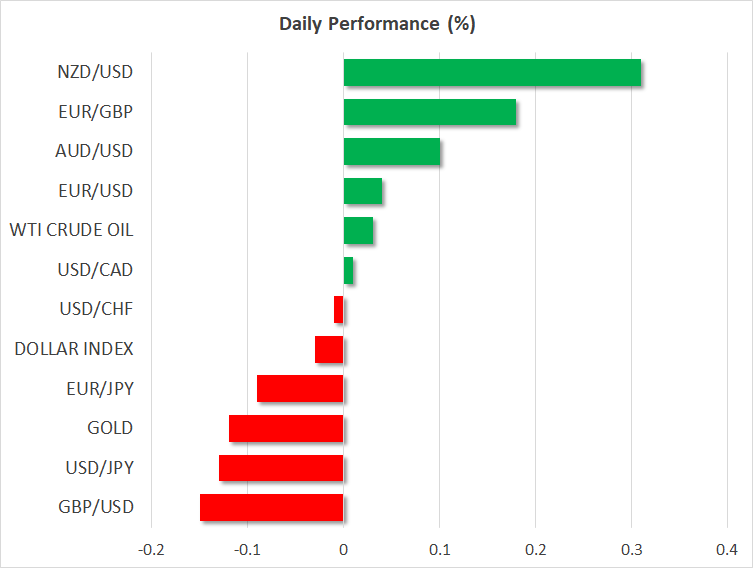Click the NZD/USD axis label
Screen dimensions: 753x568
click(x=95, y=72)
